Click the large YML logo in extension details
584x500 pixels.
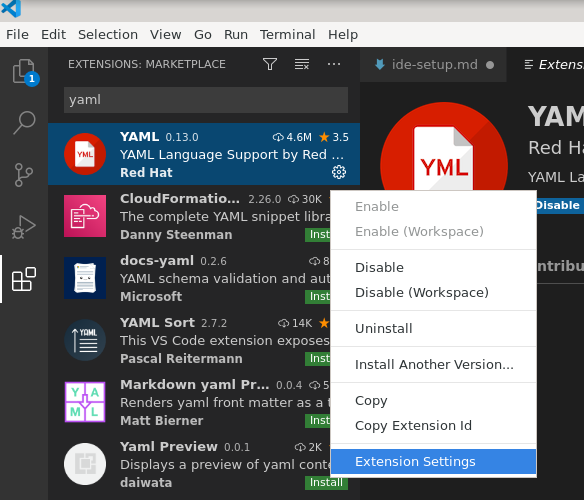point(444,147)
